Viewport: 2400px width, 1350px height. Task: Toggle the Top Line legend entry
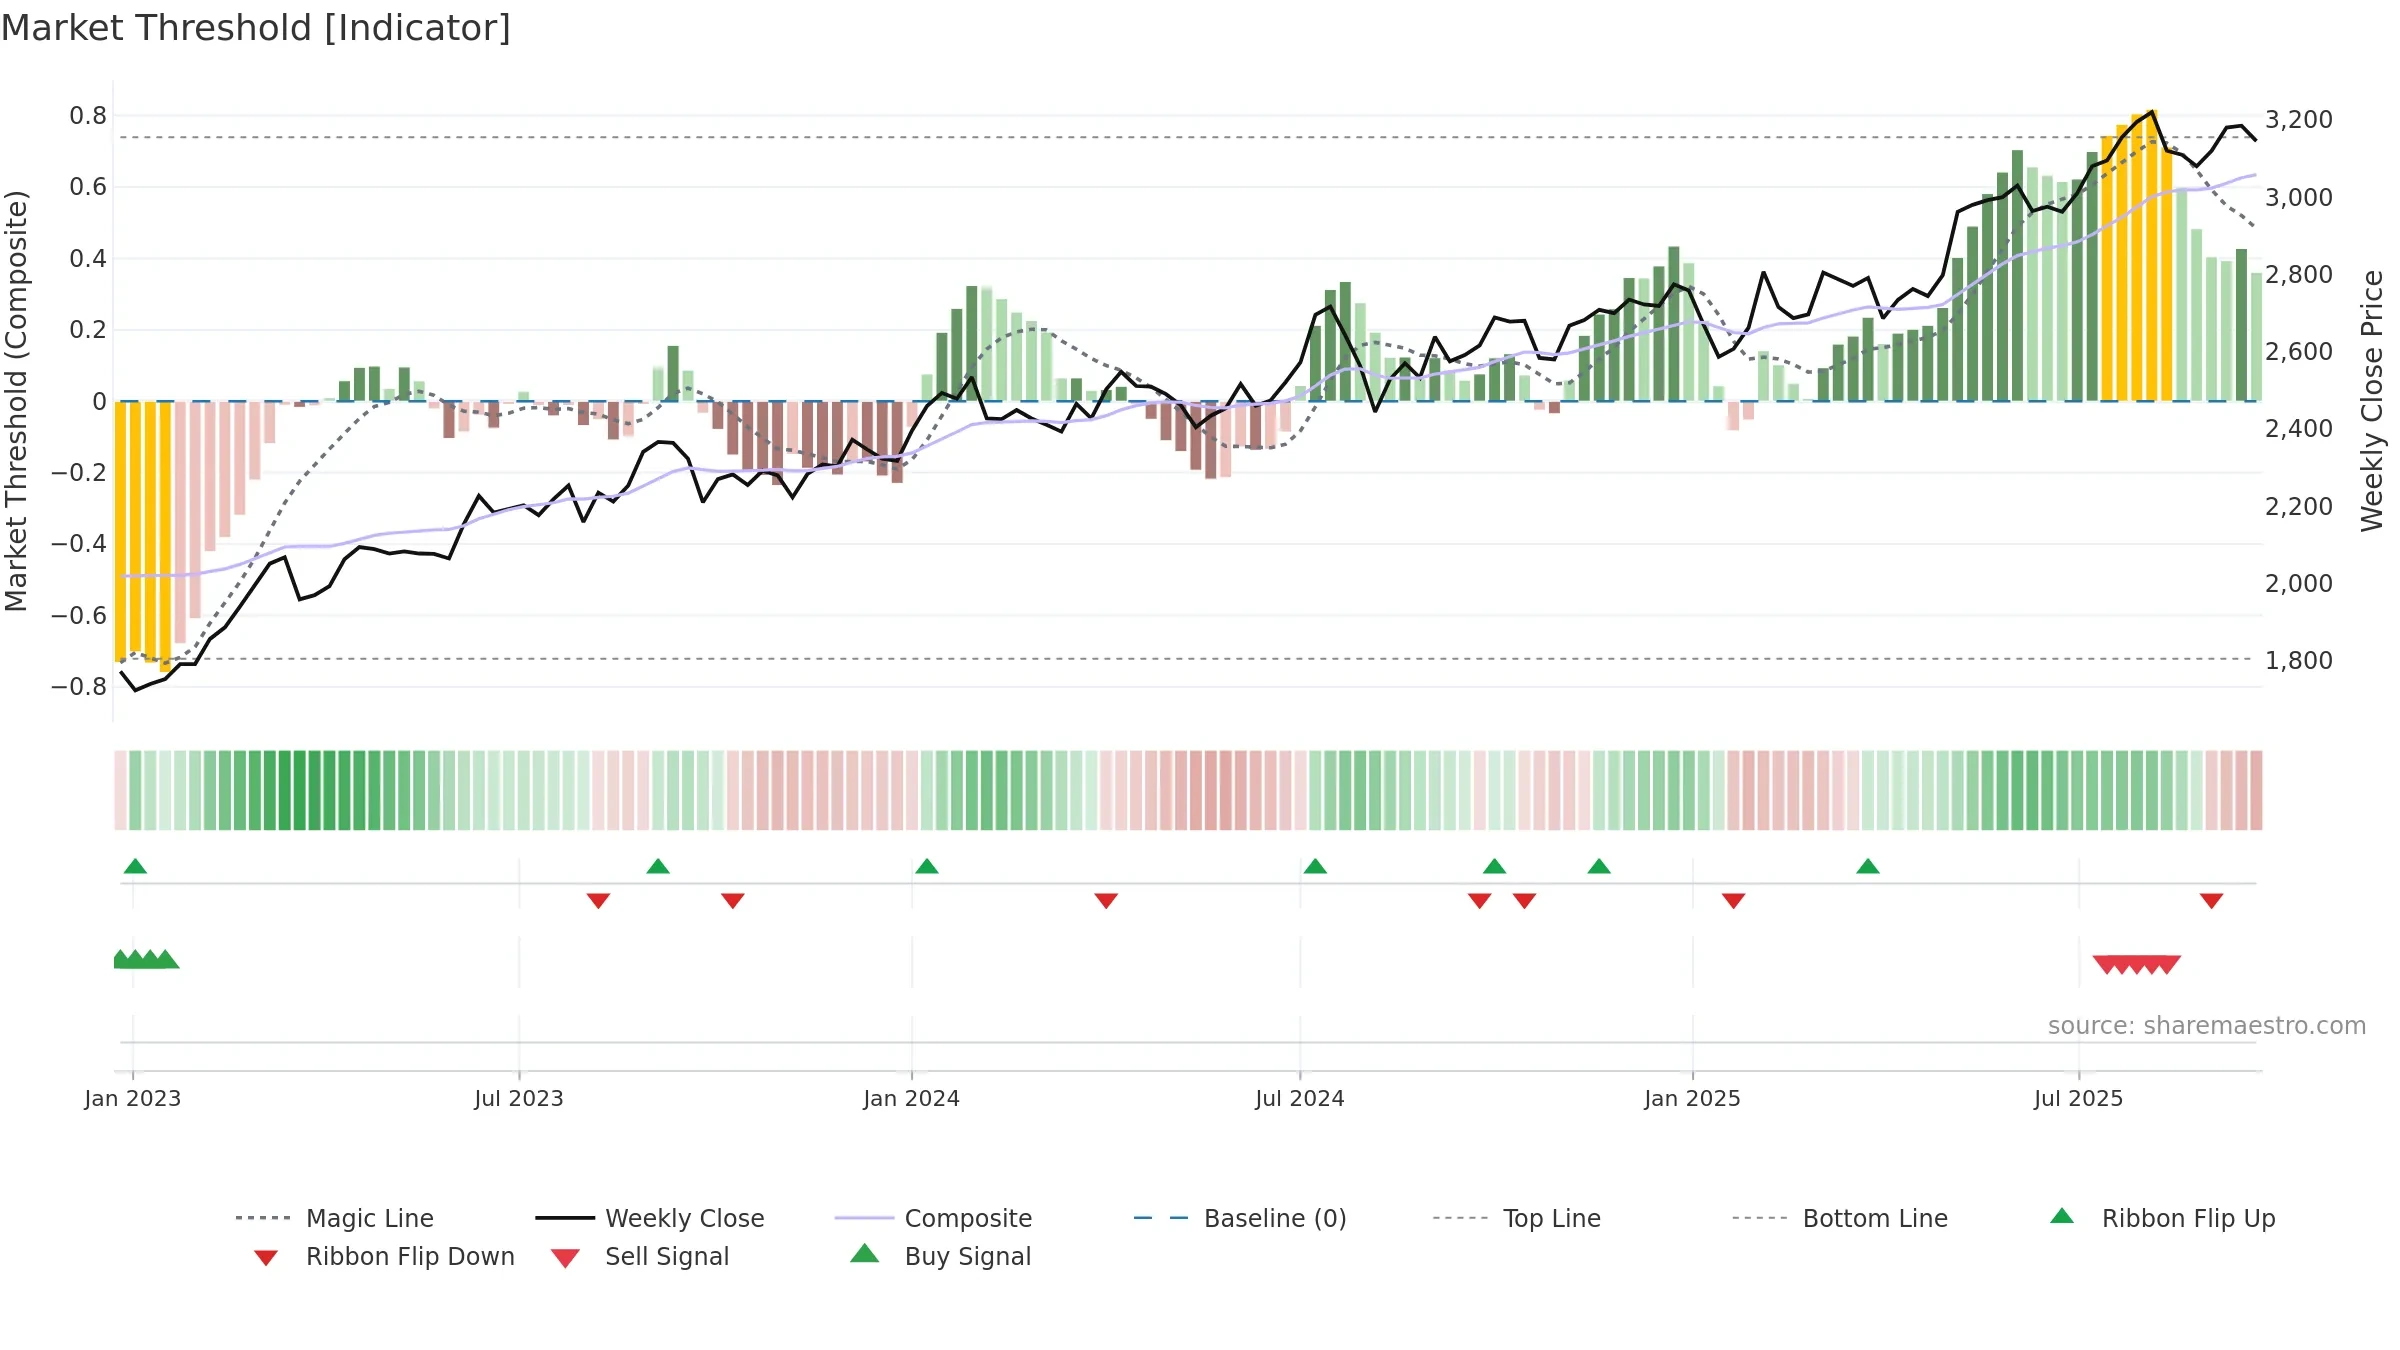(x=1516, y=1218)
